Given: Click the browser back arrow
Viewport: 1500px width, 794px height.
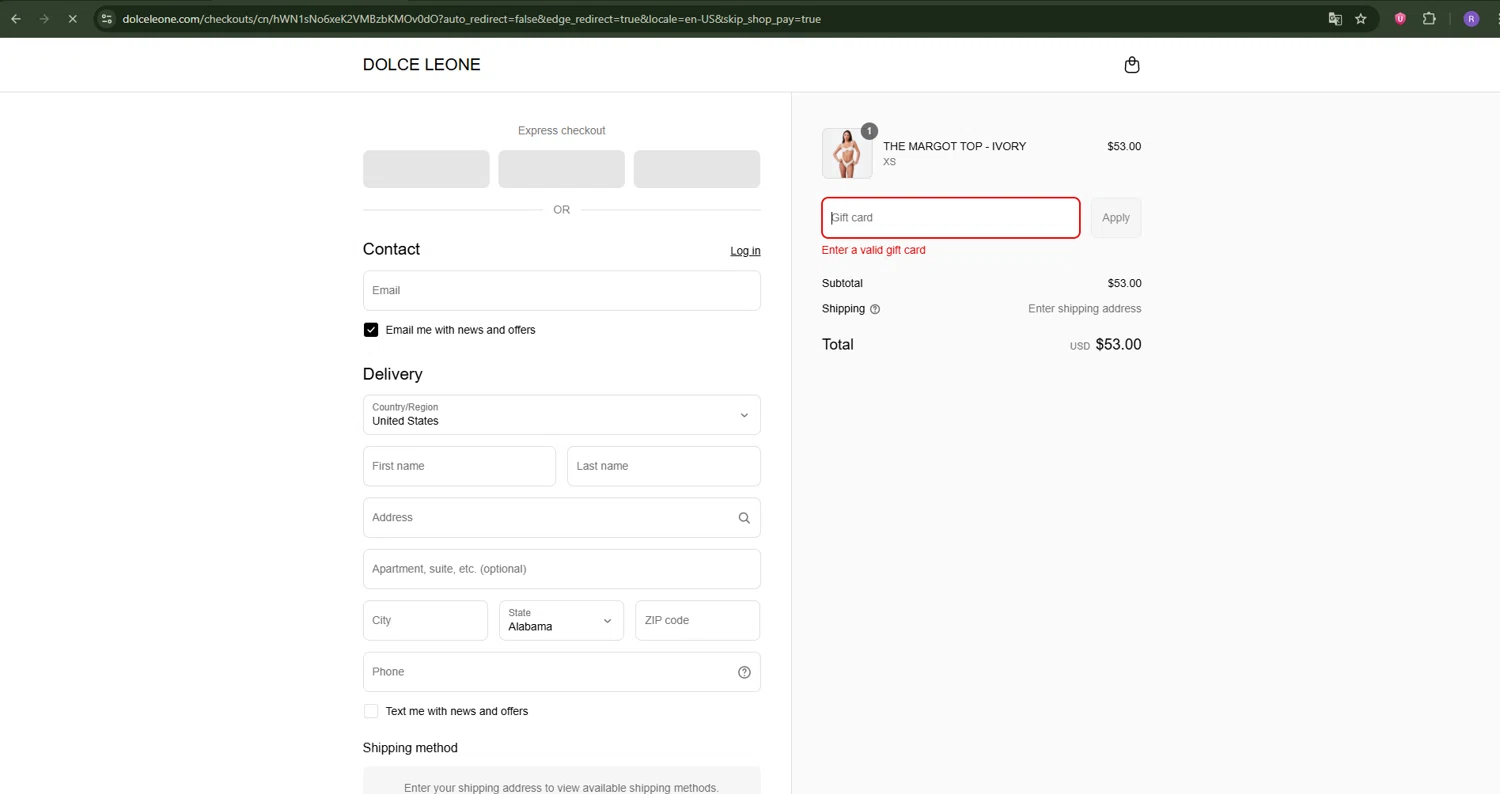Looking at the screenshot, I should 16,18.
